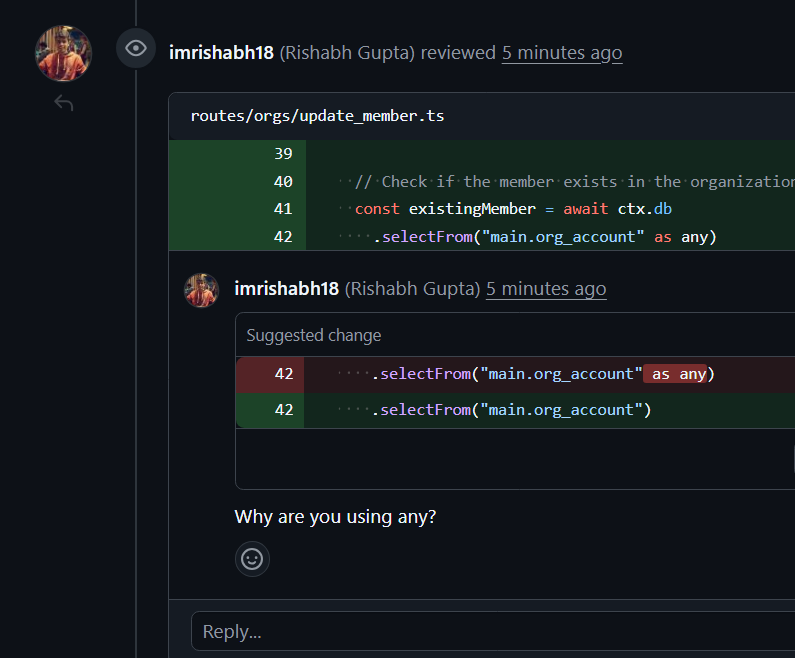Click the large imrishabh18 profile avatar
The width and height of the screenshot is (795, 658).
click(x=63, y=53)
